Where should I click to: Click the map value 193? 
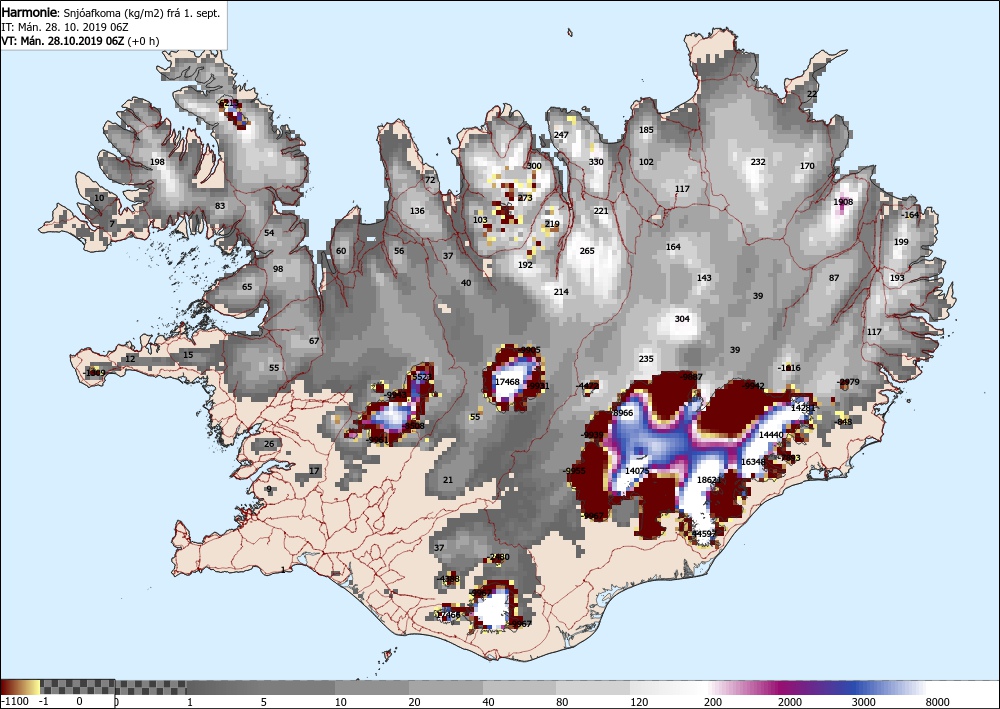coord(897,278)
